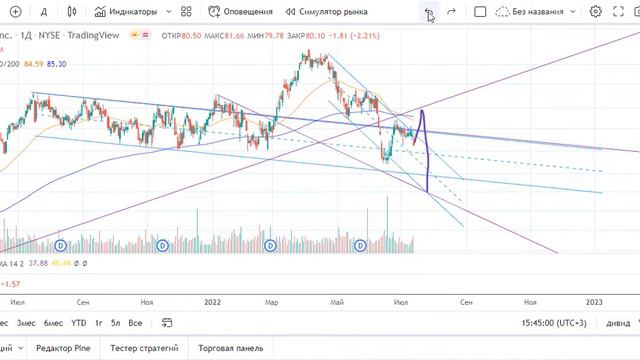Click the Май label on time axis
Screen dimensions: 640x360
[337, 302]
